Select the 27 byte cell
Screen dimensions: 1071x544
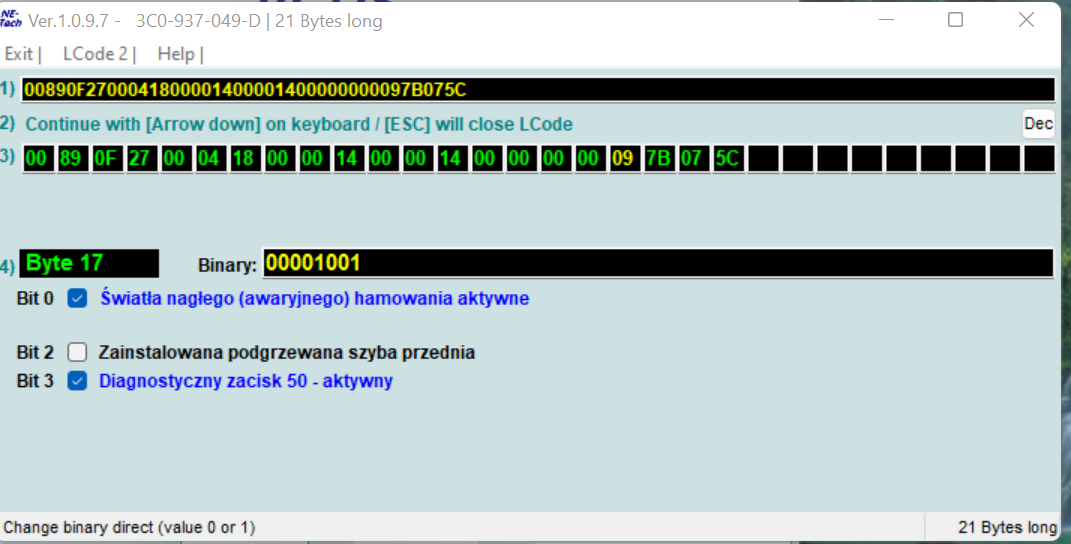(142, 159)
